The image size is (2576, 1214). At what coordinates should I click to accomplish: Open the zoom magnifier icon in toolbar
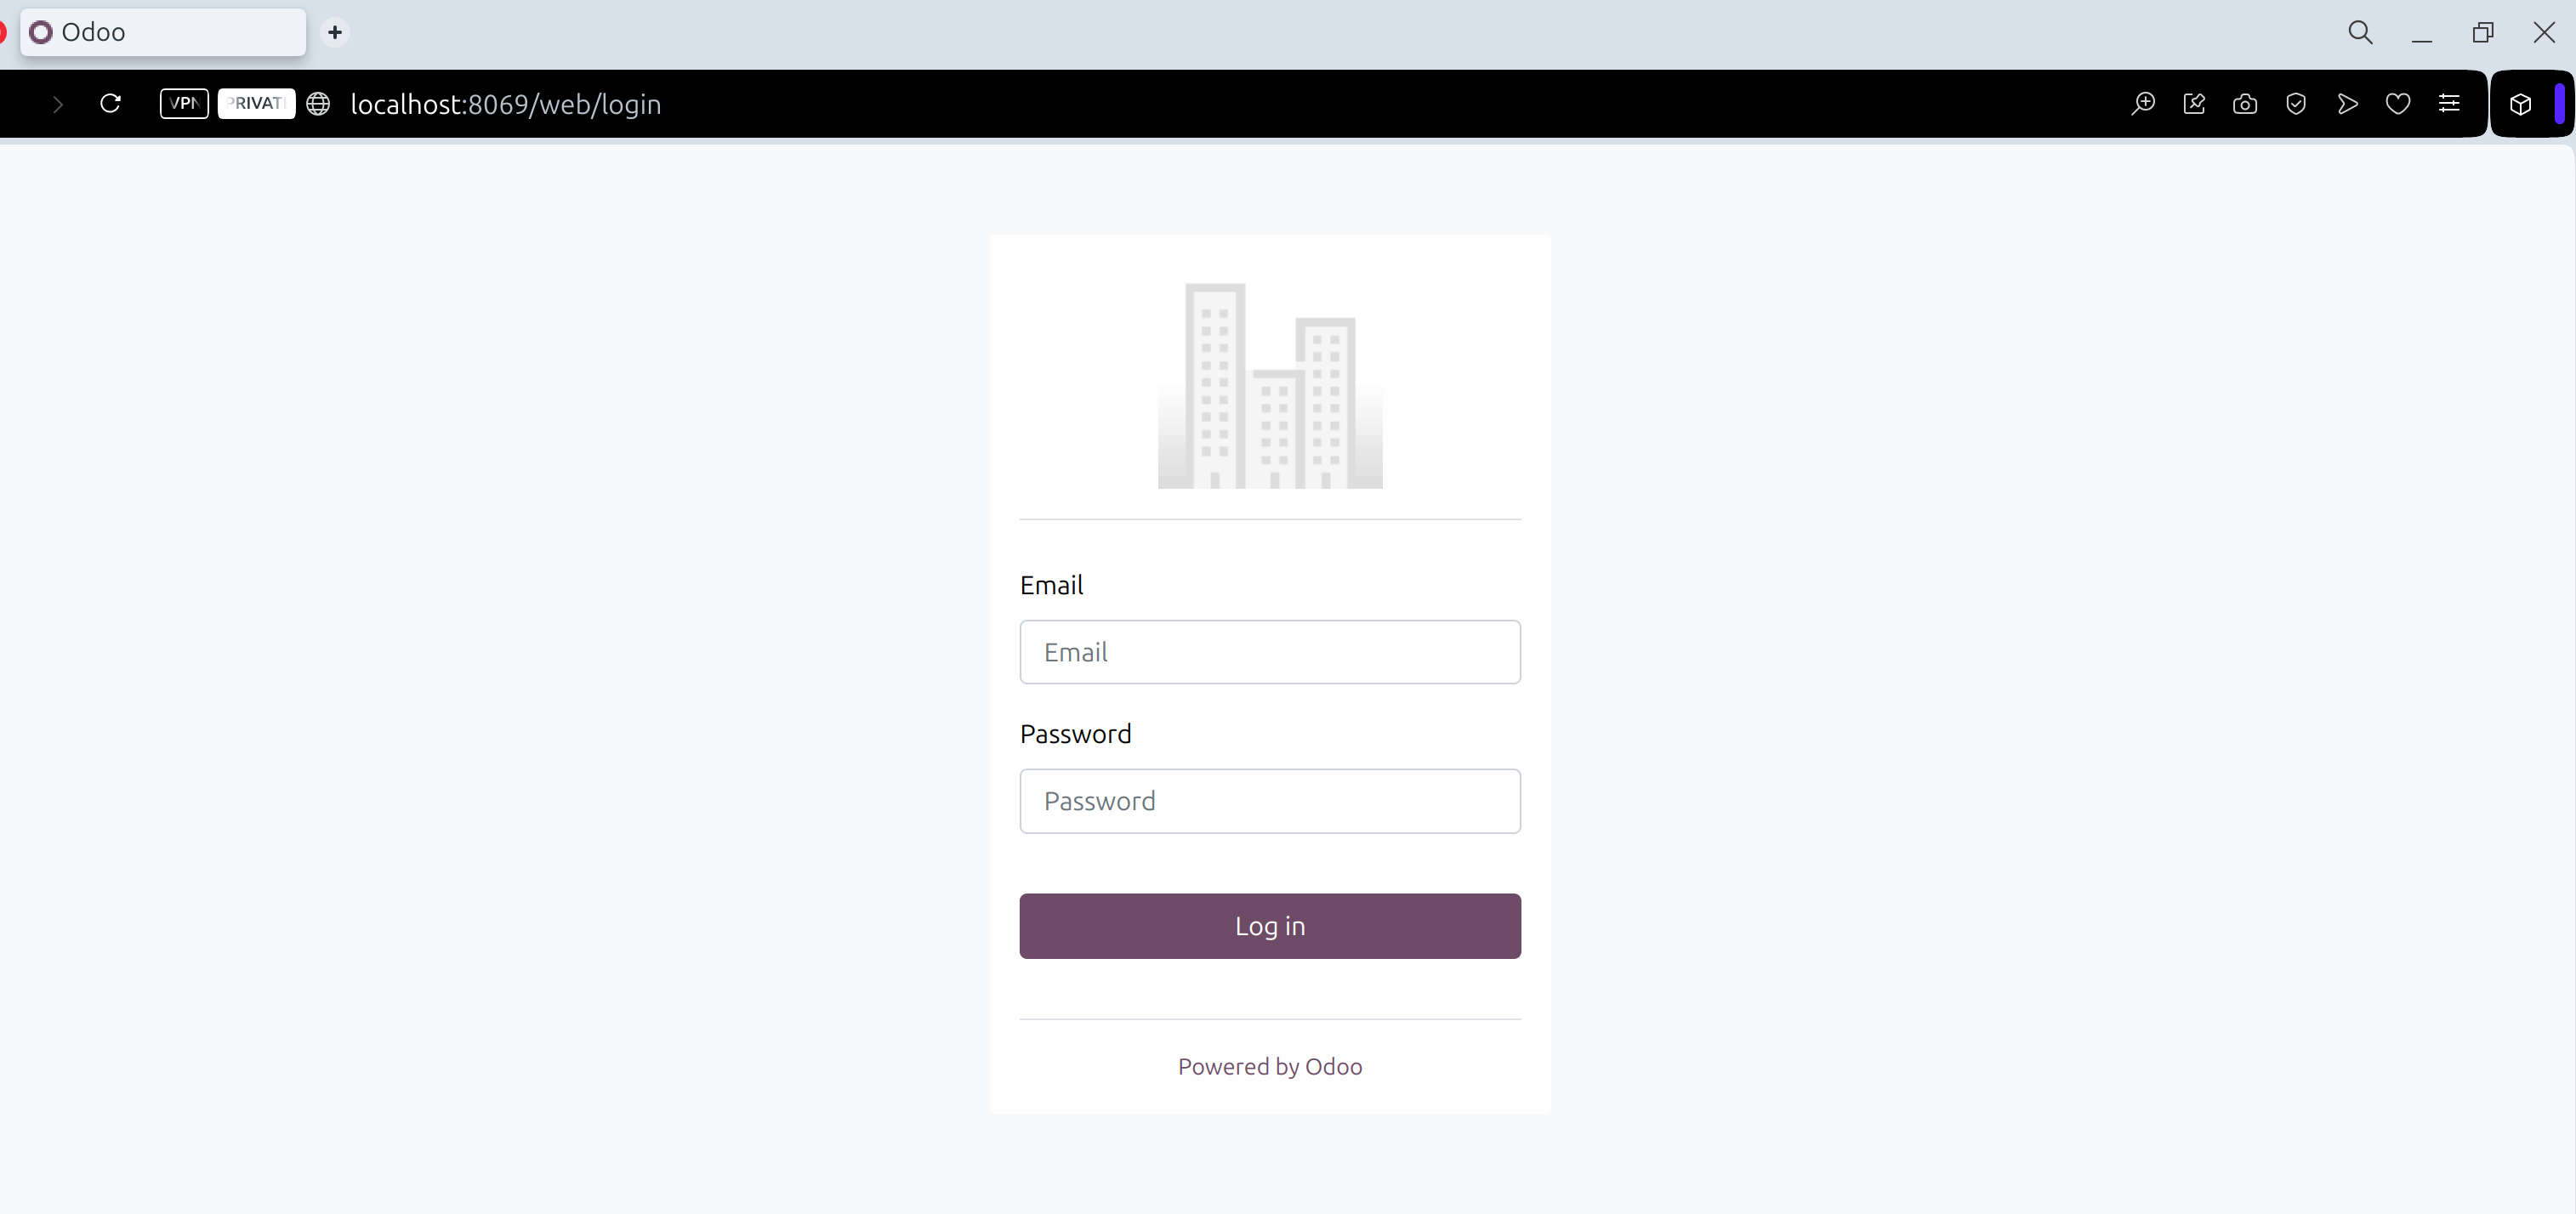click(x=2143, y=104)
